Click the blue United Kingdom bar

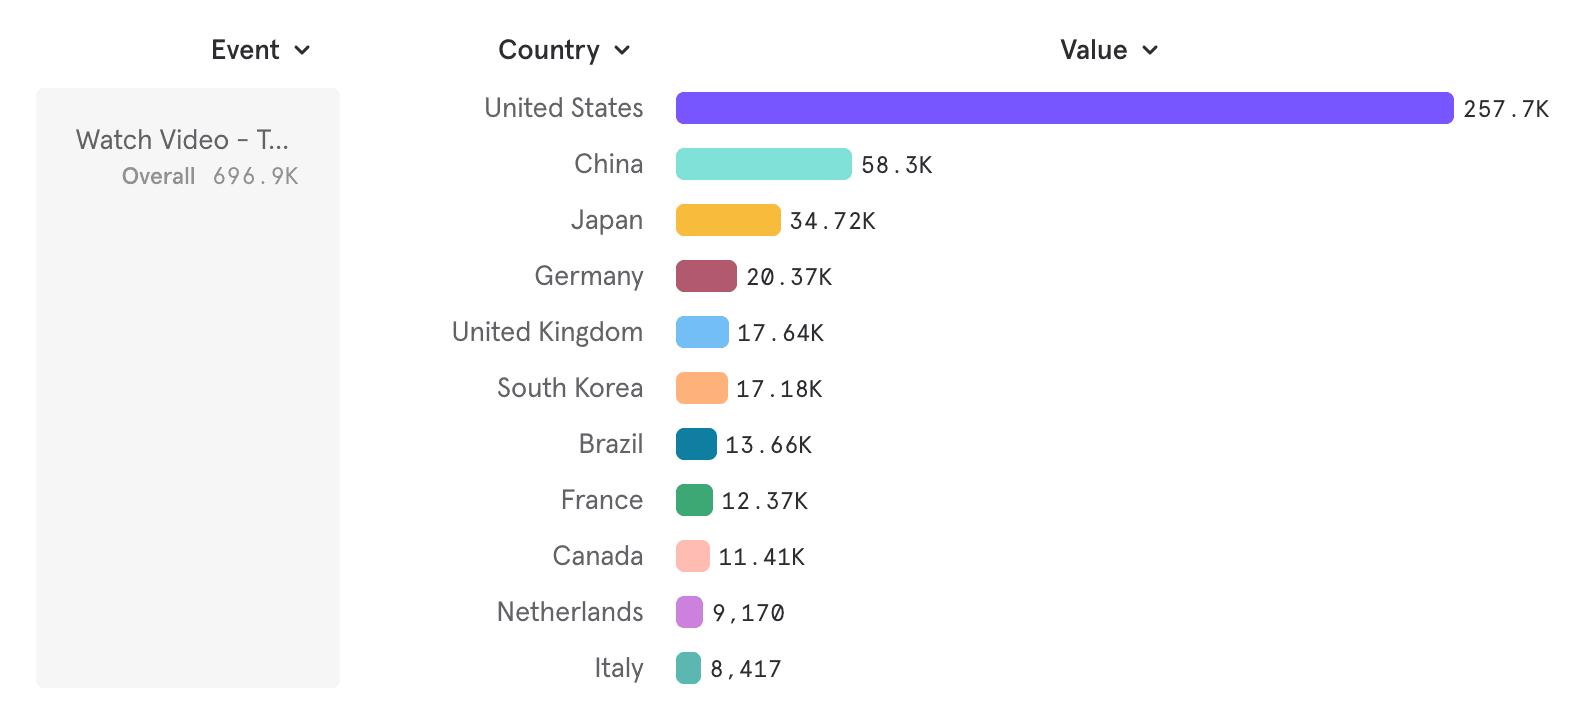tap(702, 332)
